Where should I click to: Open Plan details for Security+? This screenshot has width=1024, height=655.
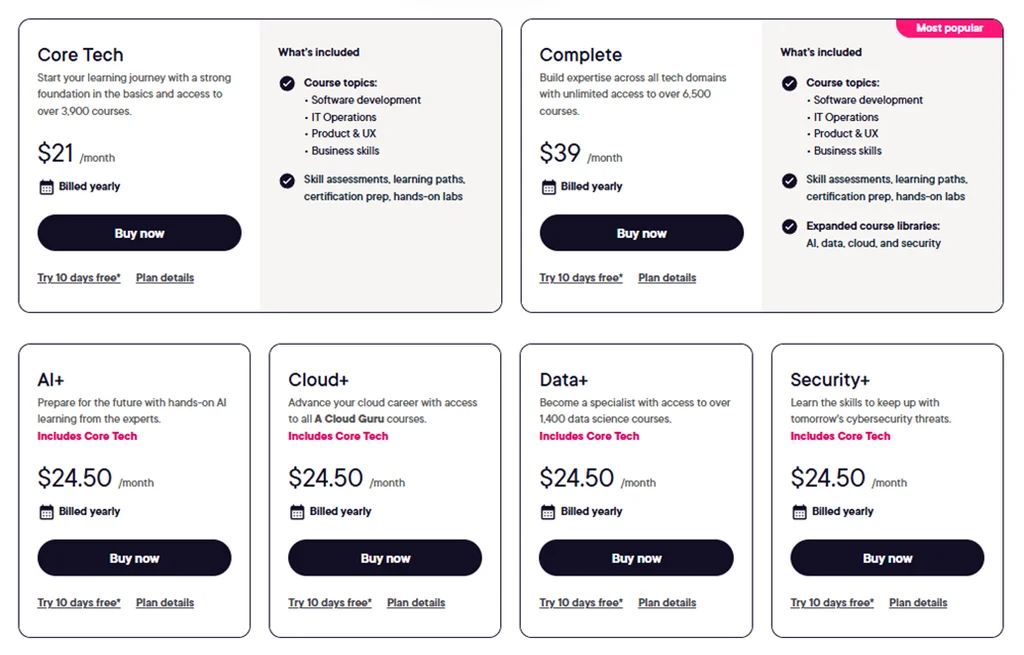pos(918,603)
